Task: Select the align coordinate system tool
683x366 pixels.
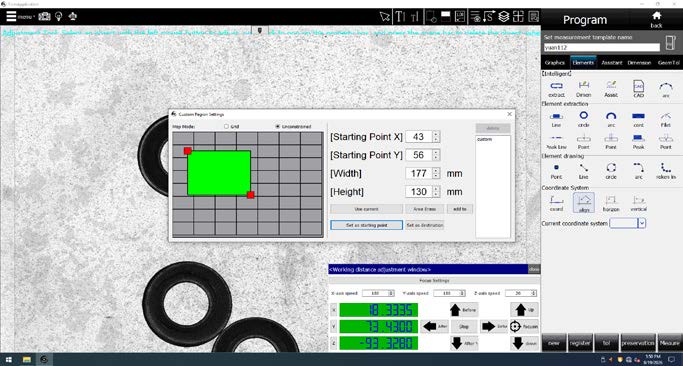Action: coord(584,203)
